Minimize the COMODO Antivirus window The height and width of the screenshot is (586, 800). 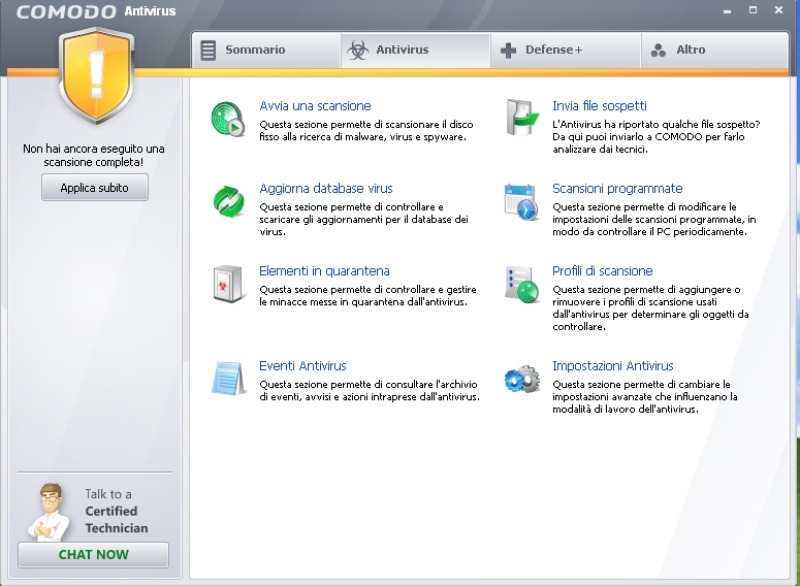(727, 11)
